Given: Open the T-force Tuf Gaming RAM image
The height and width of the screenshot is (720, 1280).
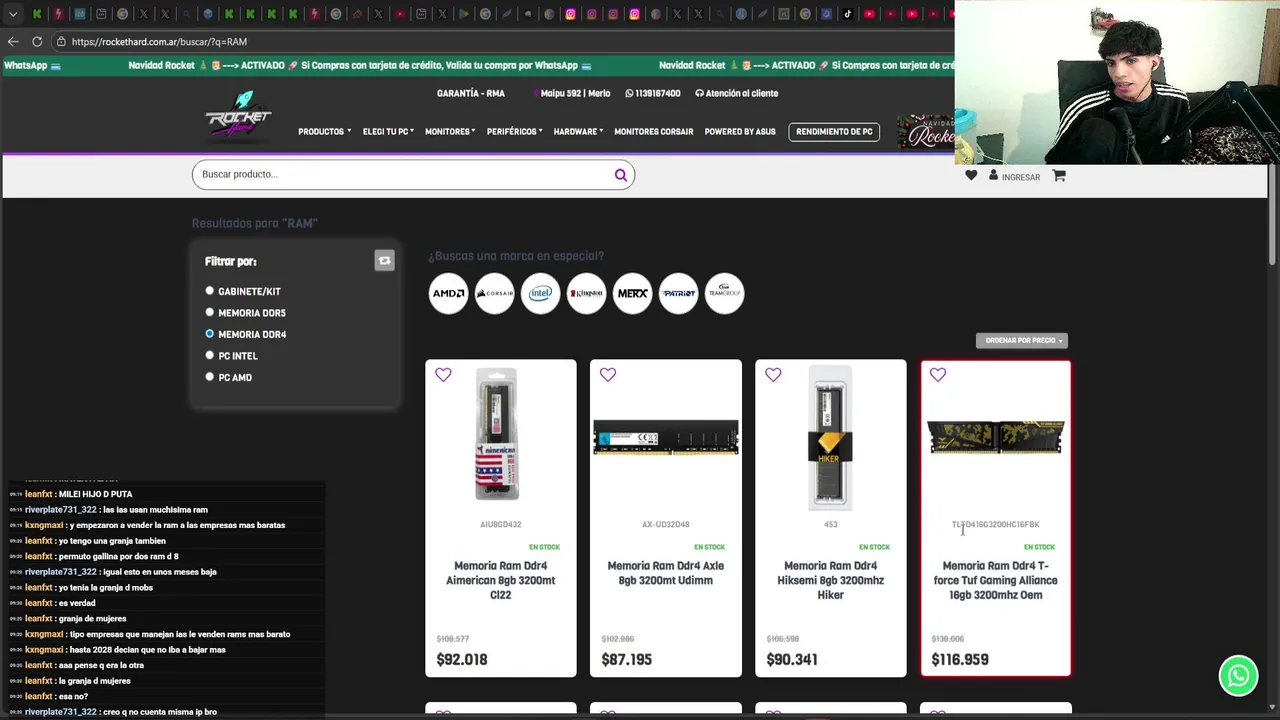Looking at the screenshot, I should pos(996,437).
